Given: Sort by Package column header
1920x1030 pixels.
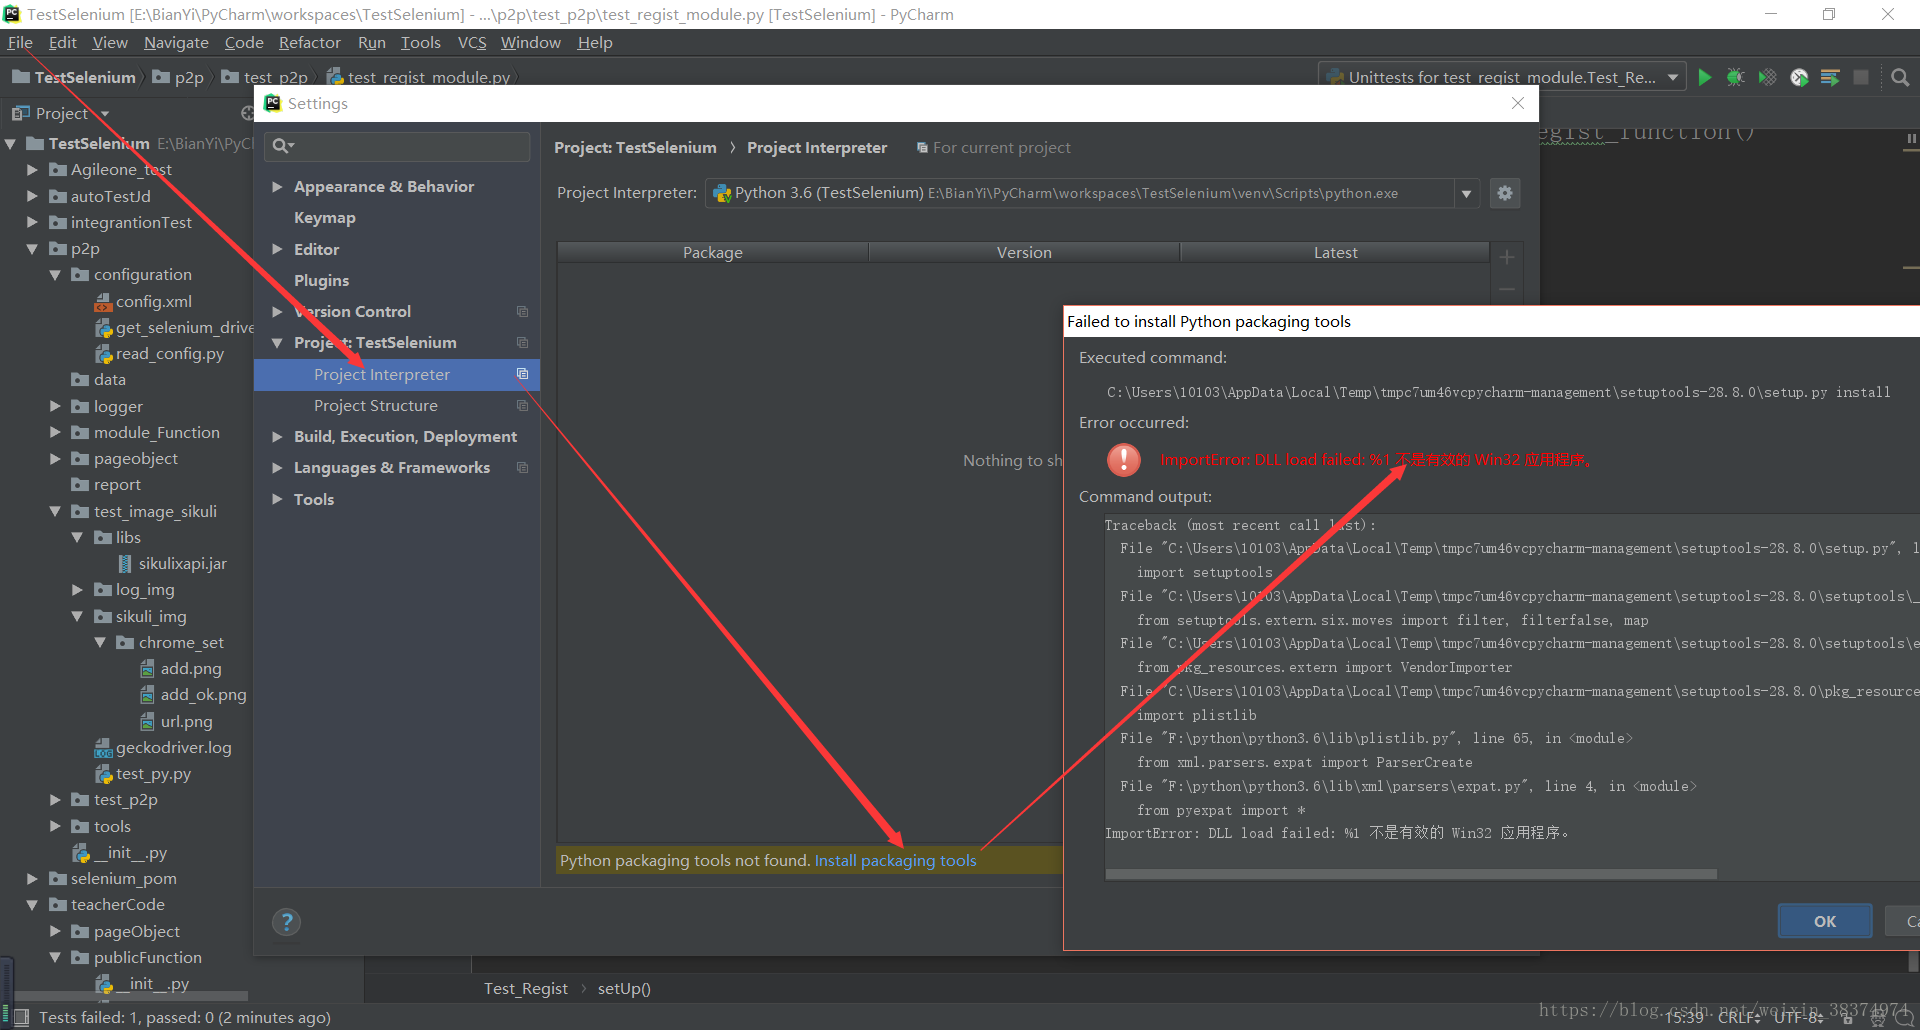Looking at the screenshot, I should pos(713,252).
